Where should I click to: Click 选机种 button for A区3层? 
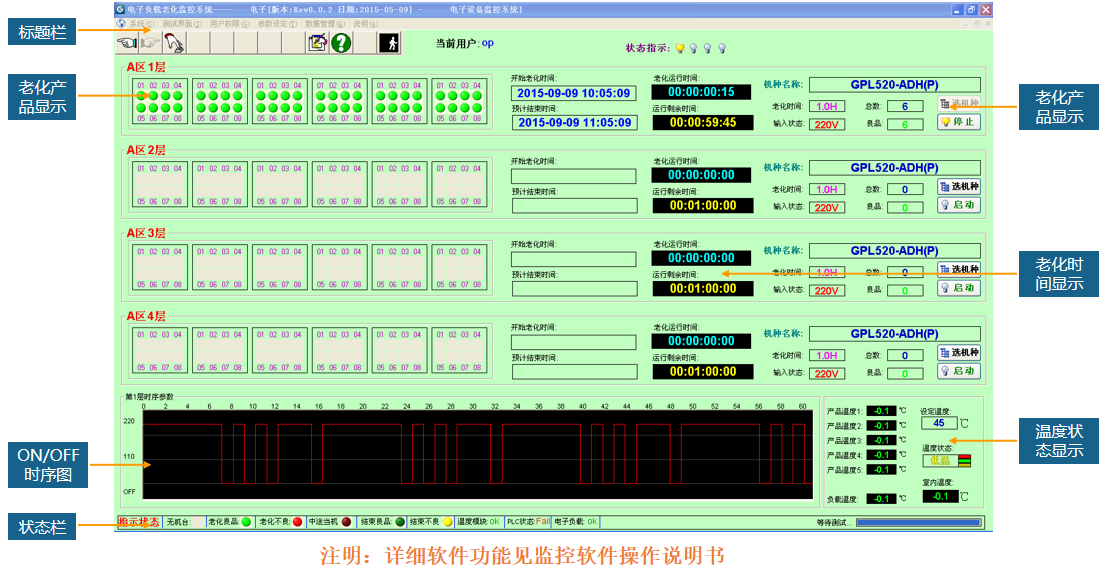959,269
